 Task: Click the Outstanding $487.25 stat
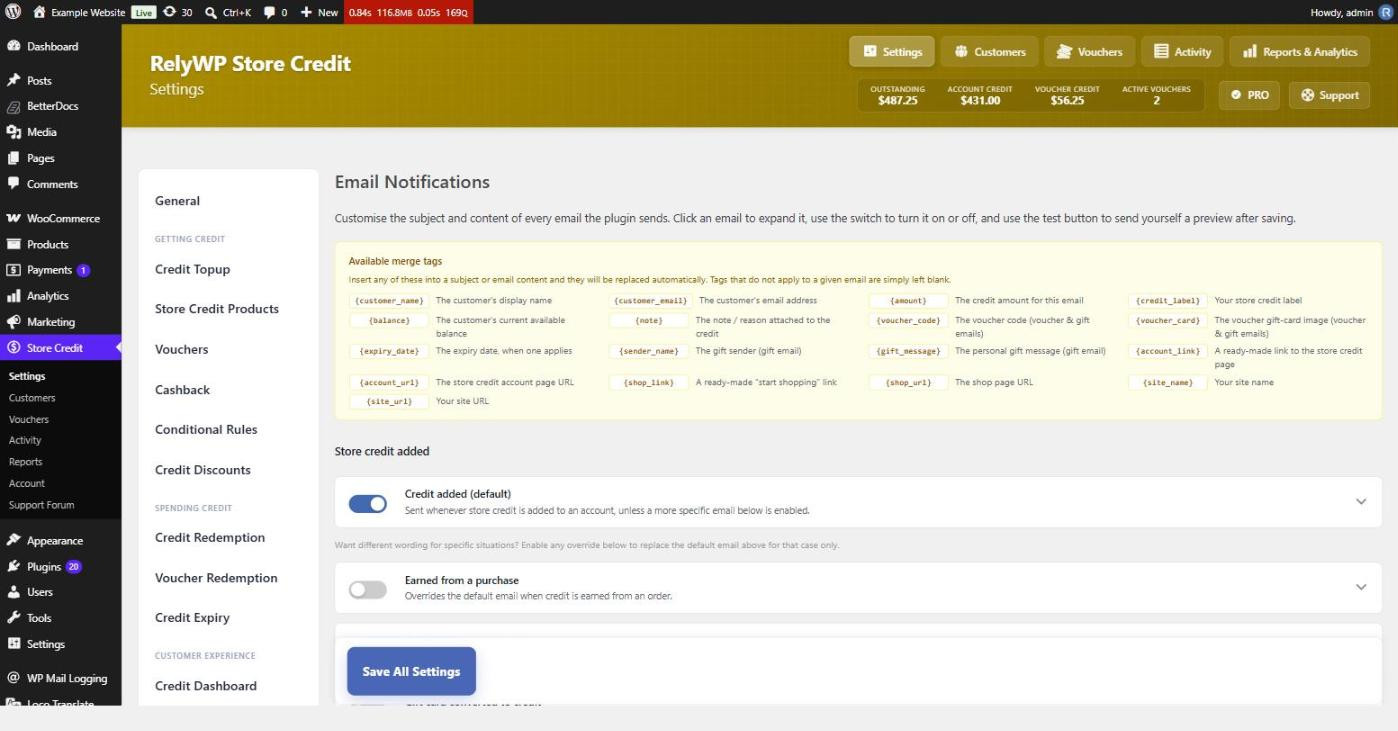tap(897, 95)
